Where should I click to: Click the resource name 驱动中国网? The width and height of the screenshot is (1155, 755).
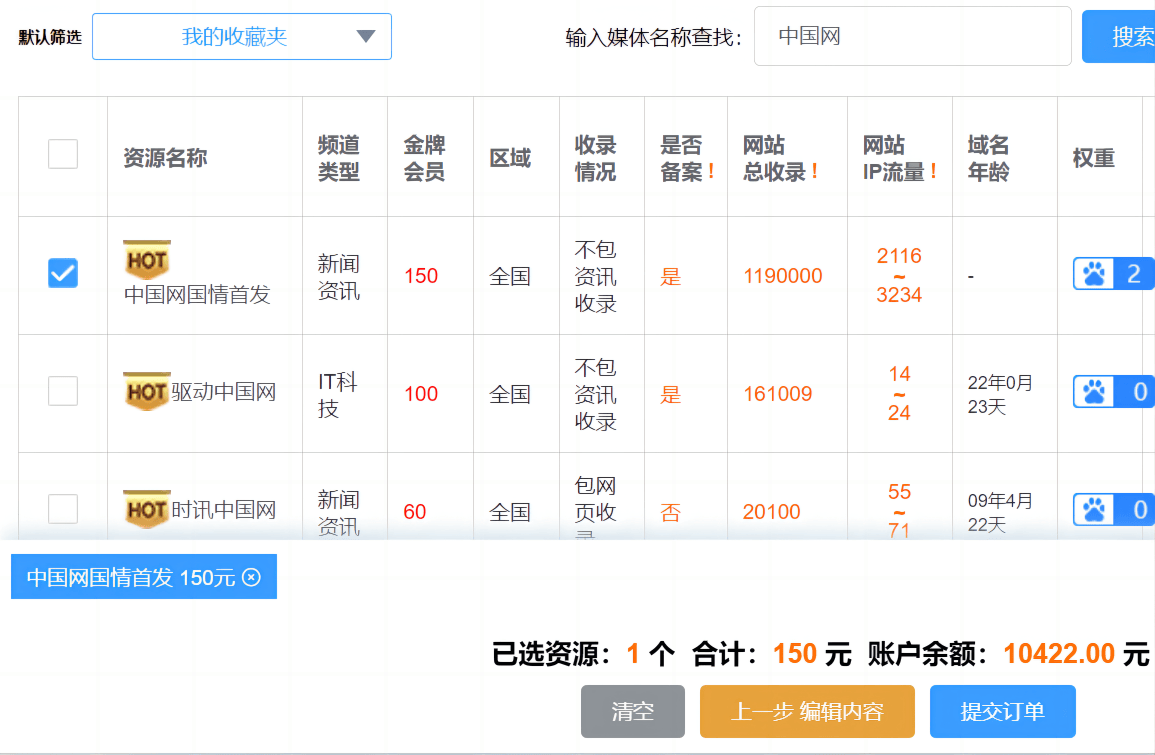pyautogui.click(x=224, y=392)
